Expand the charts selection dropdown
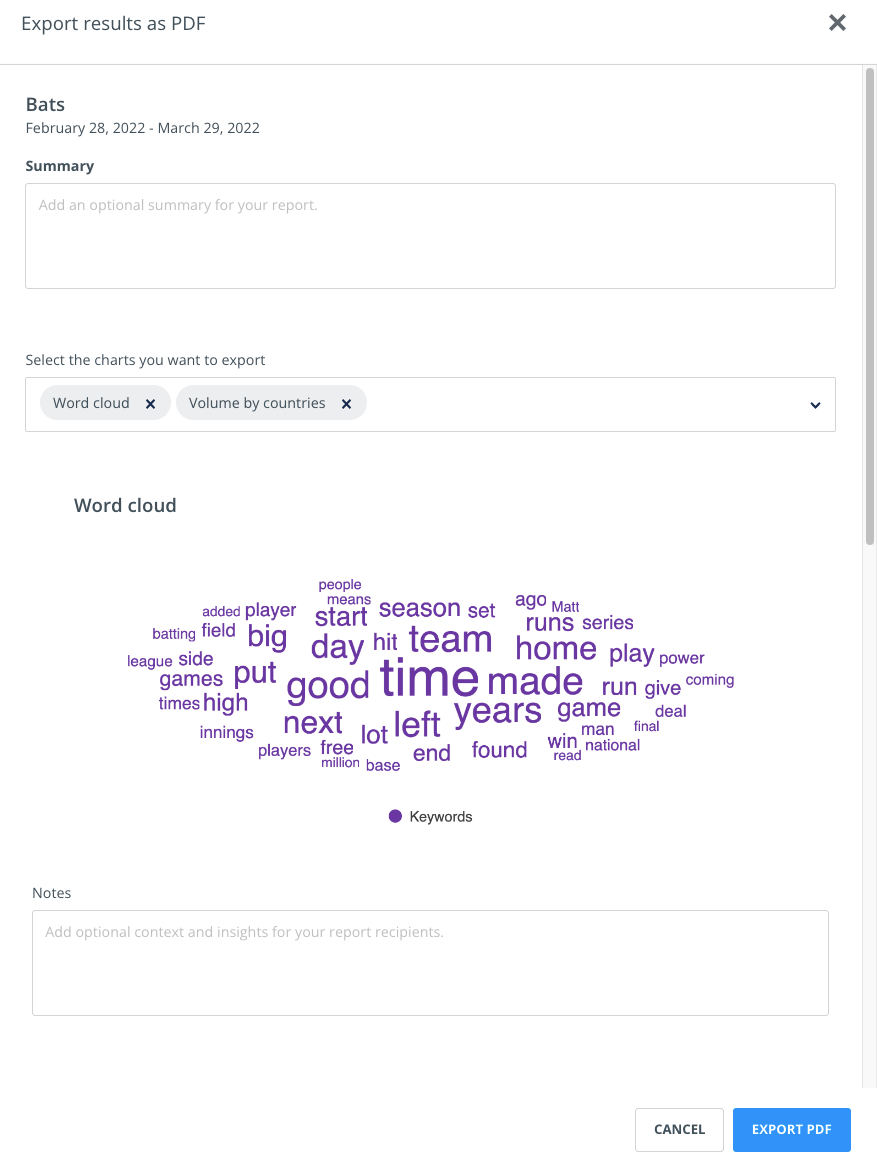The height and width of the screenshot is (1166, 877). (x=815, y=405)
